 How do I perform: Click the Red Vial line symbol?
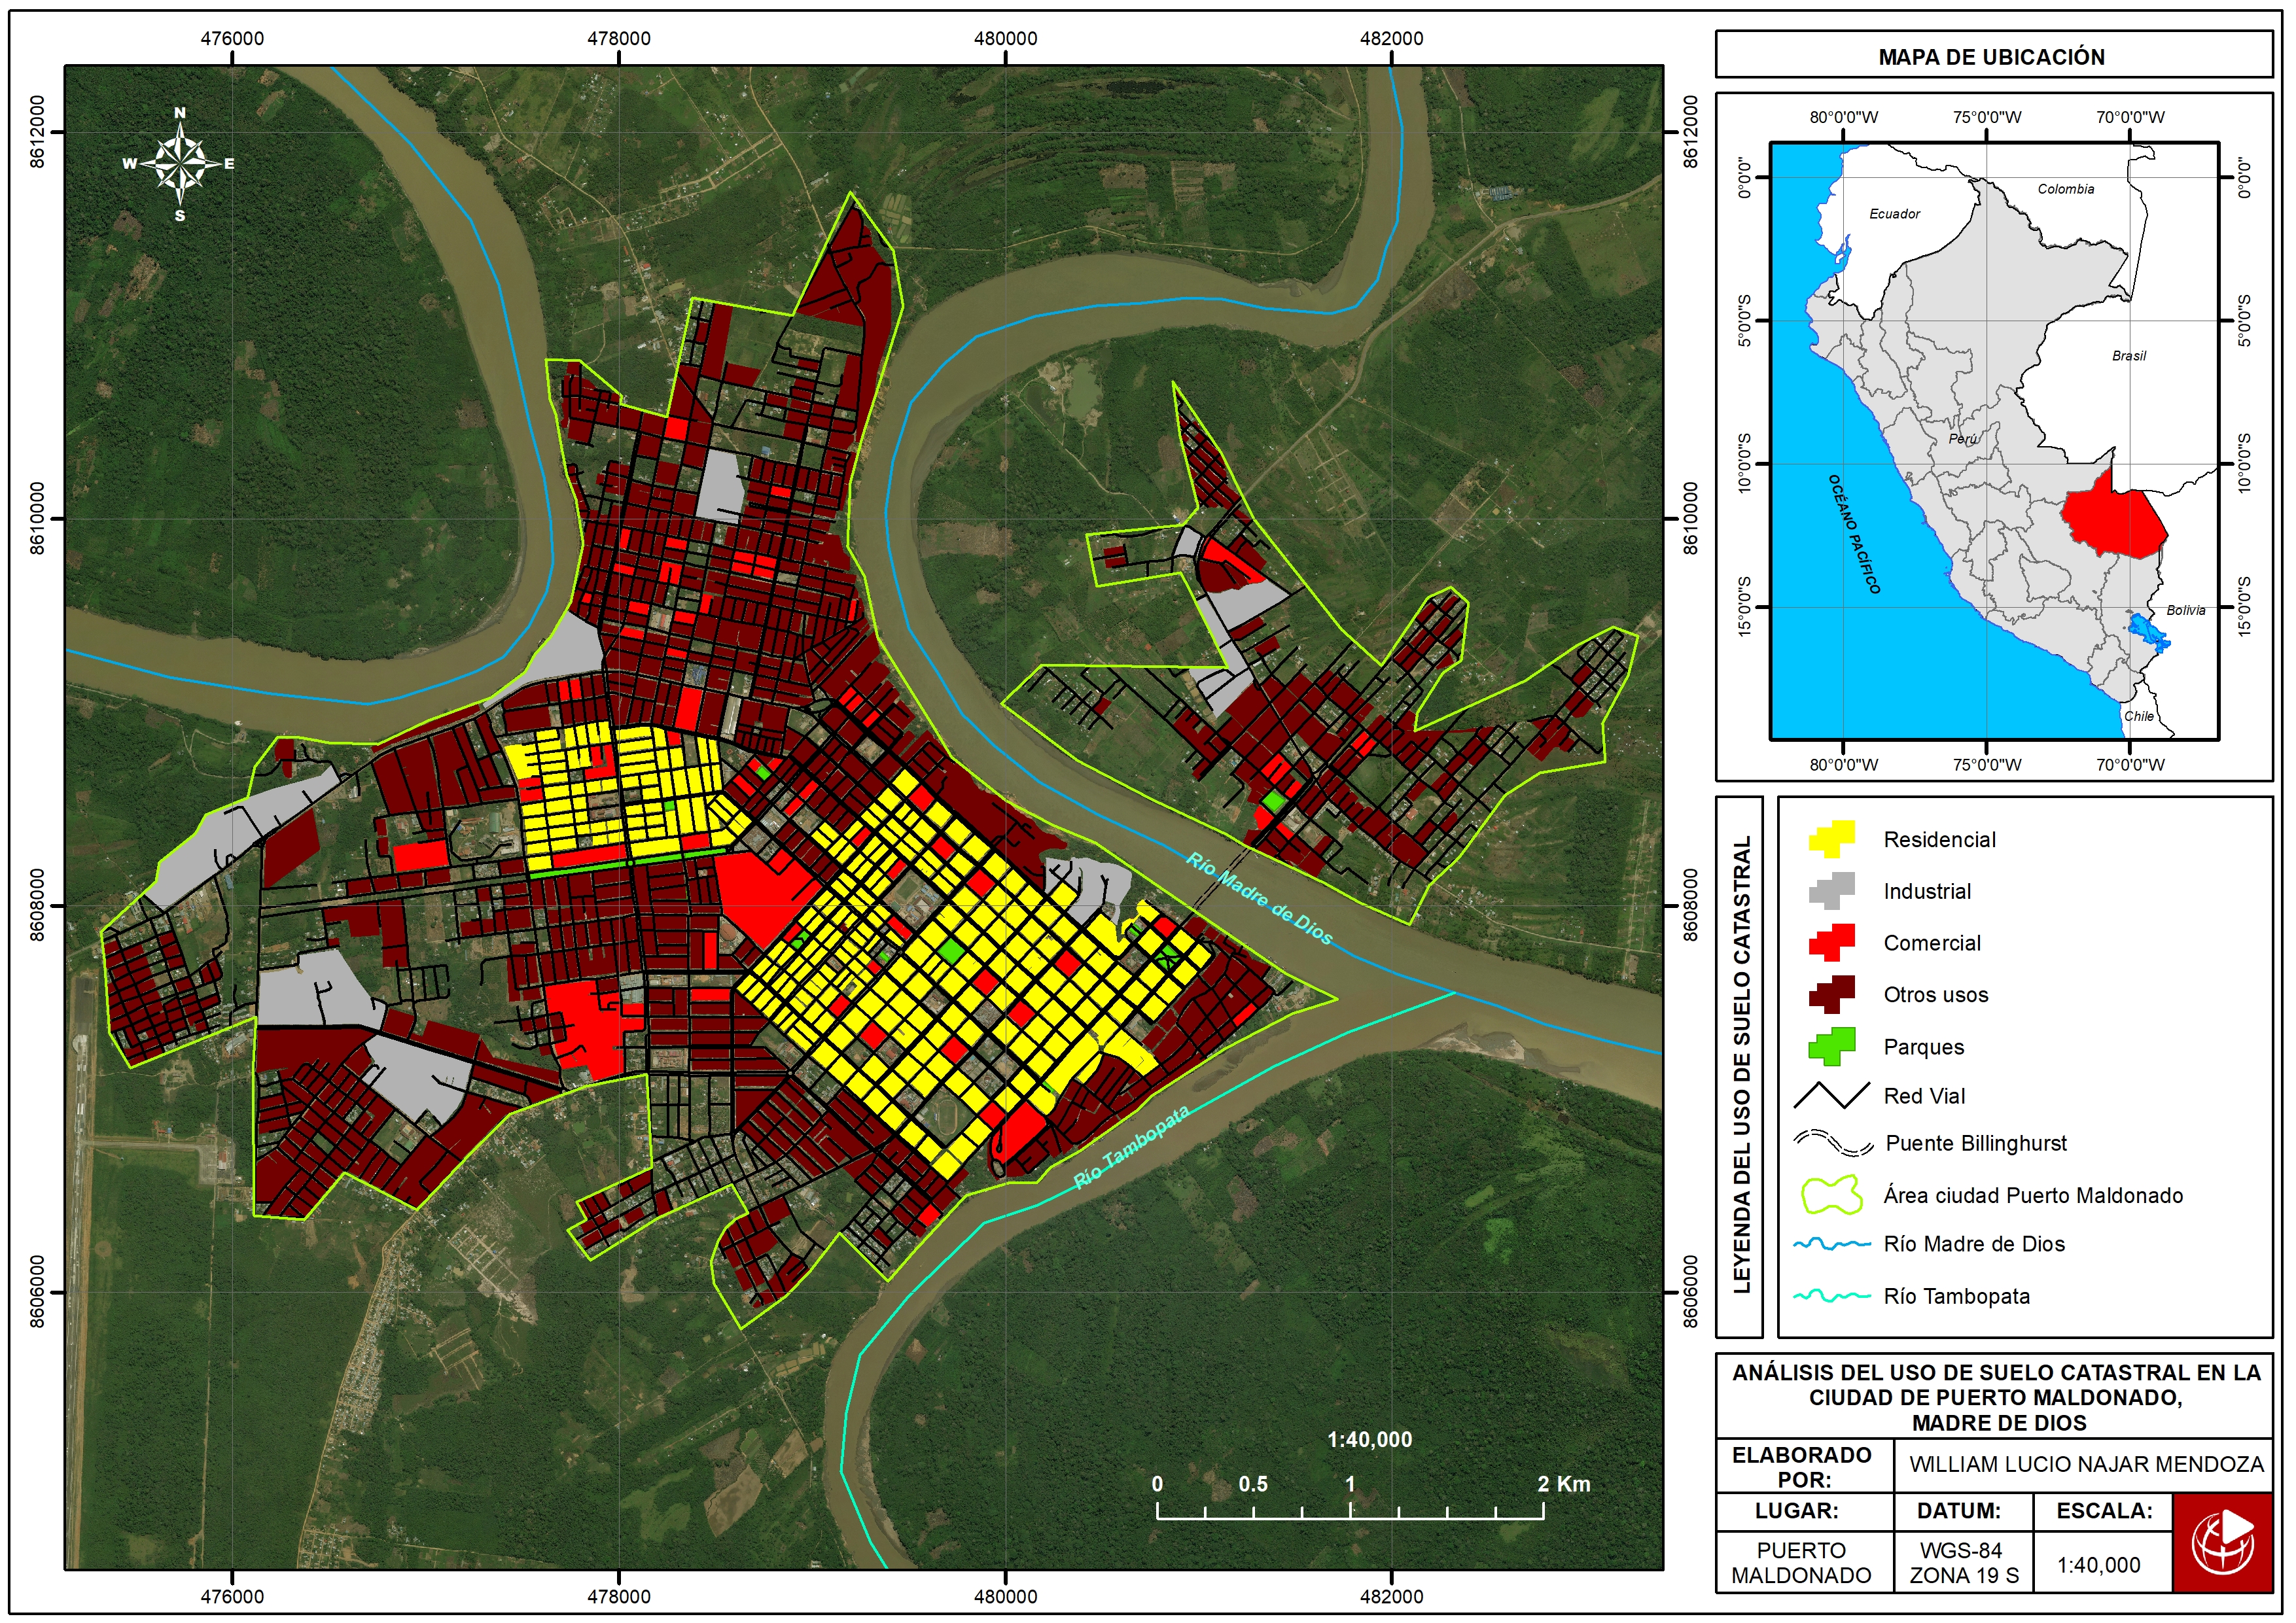[x=1832, y=1096]
